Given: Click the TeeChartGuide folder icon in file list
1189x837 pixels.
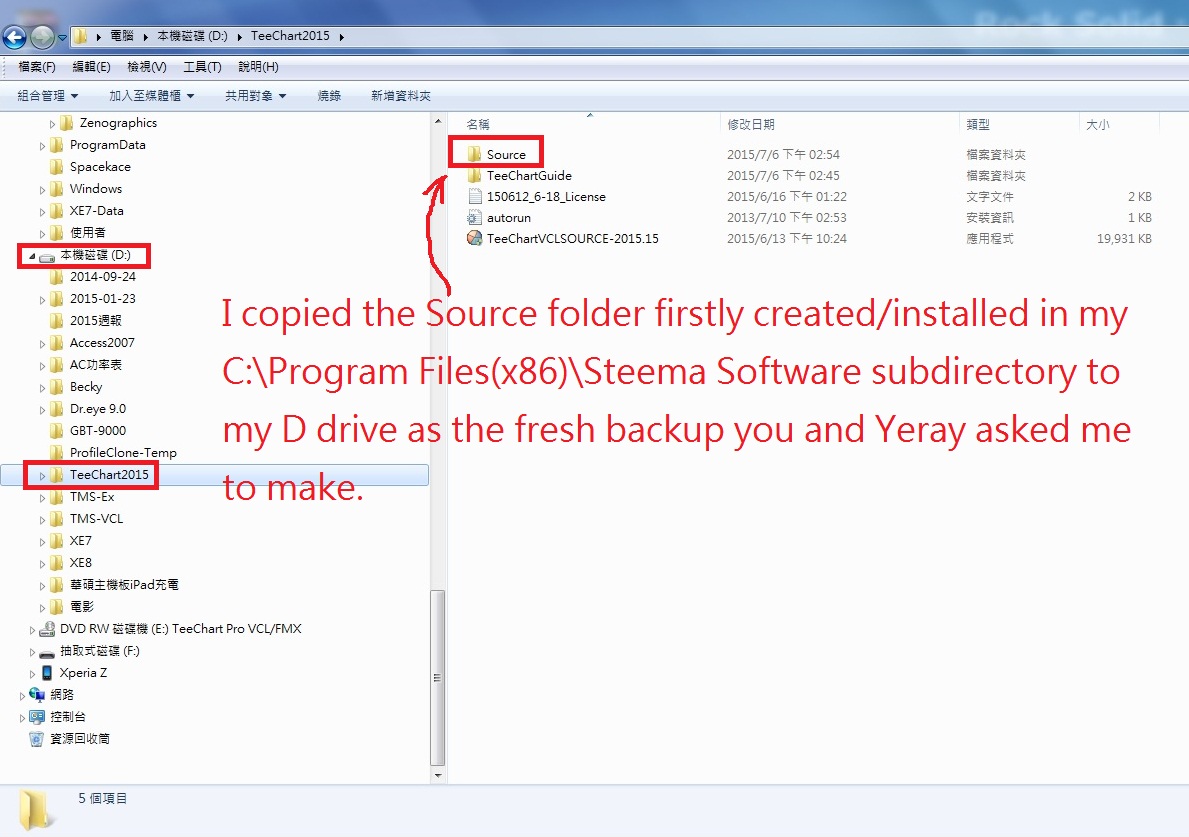Looking at the screenshot, I should pyautogui.click(x=475, y=176).
